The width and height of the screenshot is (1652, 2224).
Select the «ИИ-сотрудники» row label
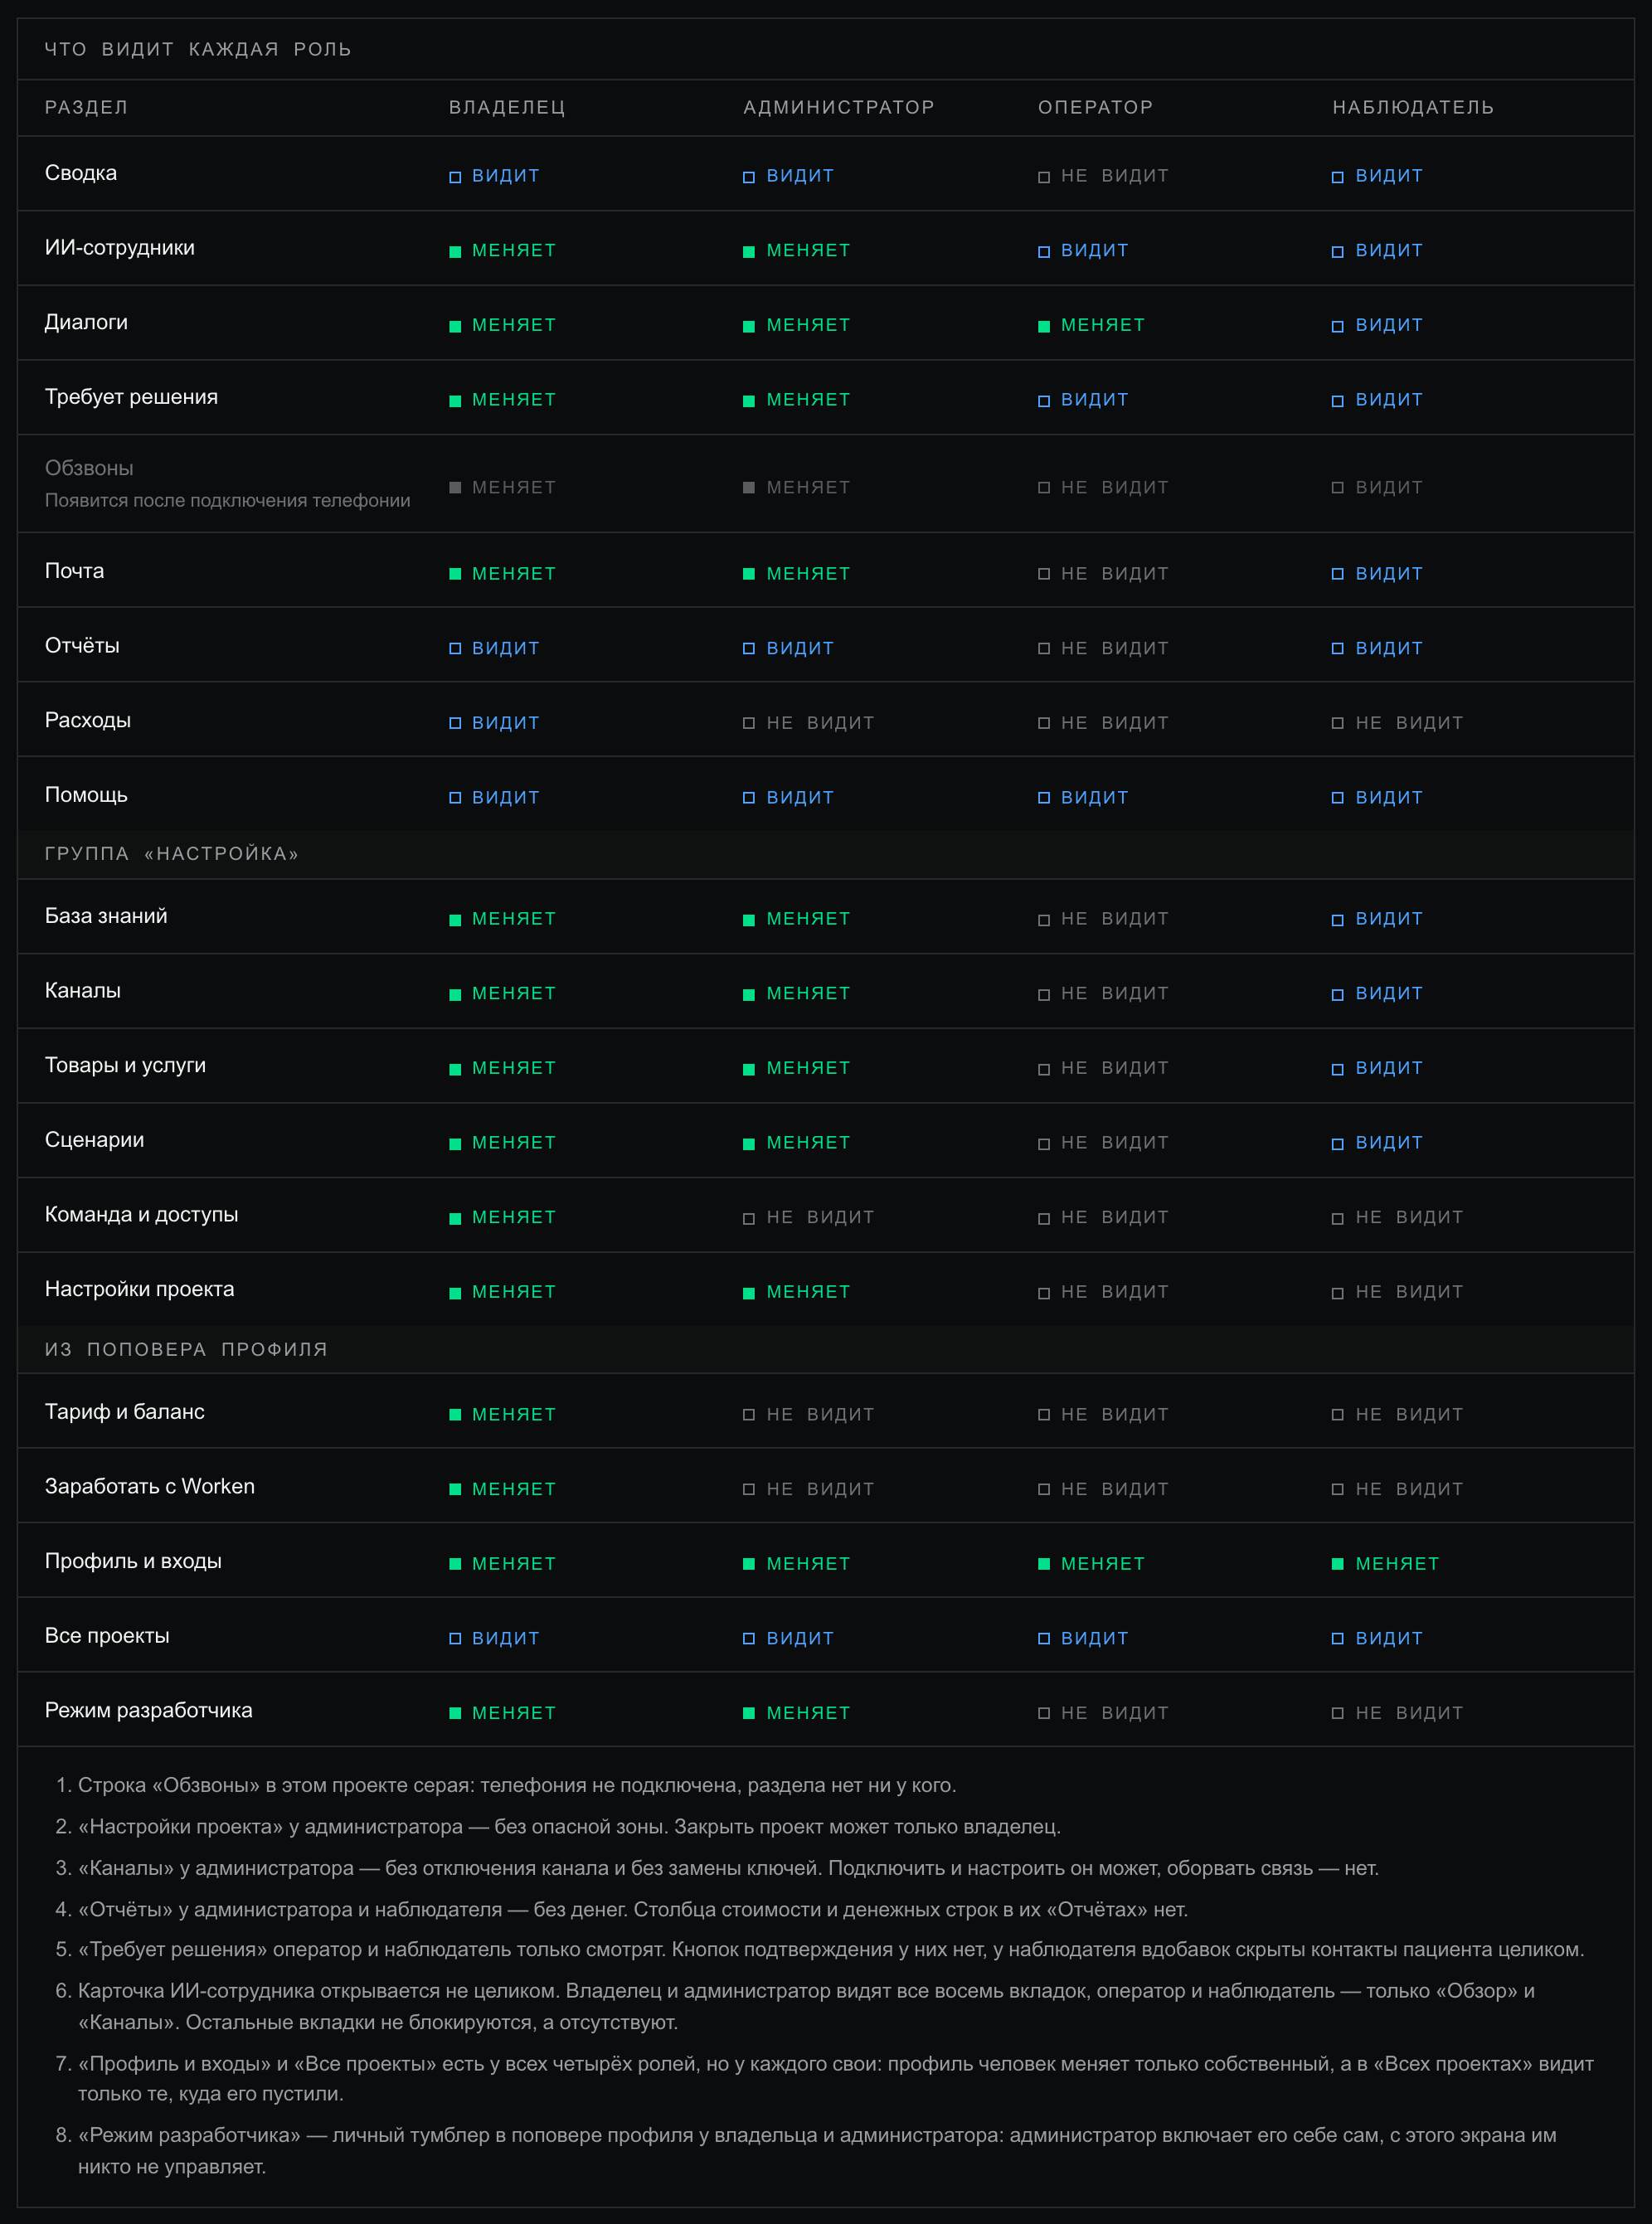(x=120, y=248)
